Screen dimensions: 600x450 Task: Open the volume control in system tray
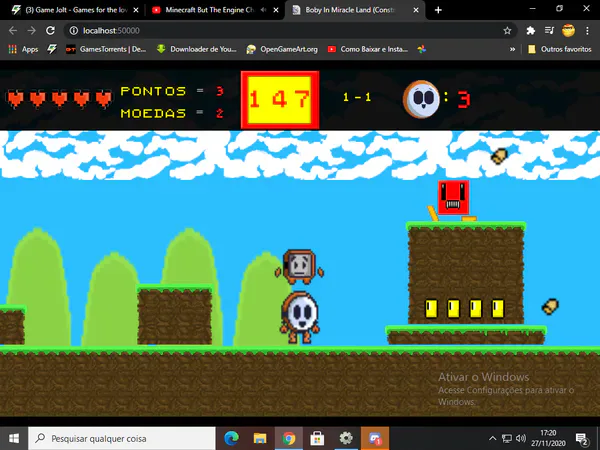(x=521, y=438)
